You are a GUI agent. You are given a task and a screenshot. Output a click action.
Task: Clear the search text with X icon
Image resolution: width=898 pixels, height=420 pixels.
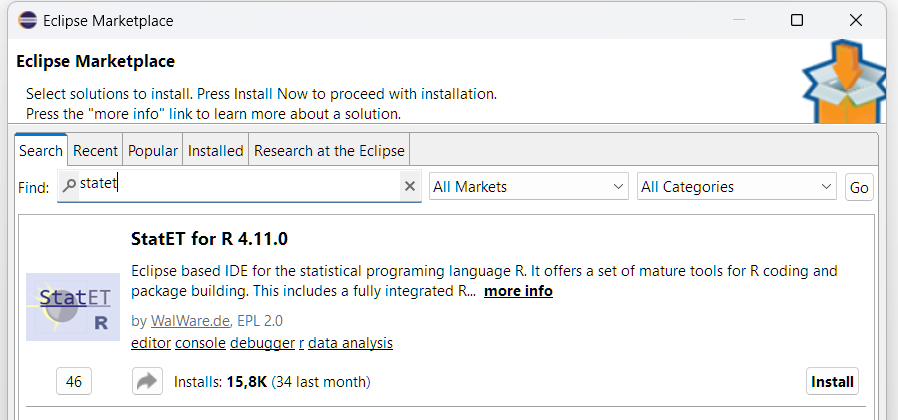[409, 186]
